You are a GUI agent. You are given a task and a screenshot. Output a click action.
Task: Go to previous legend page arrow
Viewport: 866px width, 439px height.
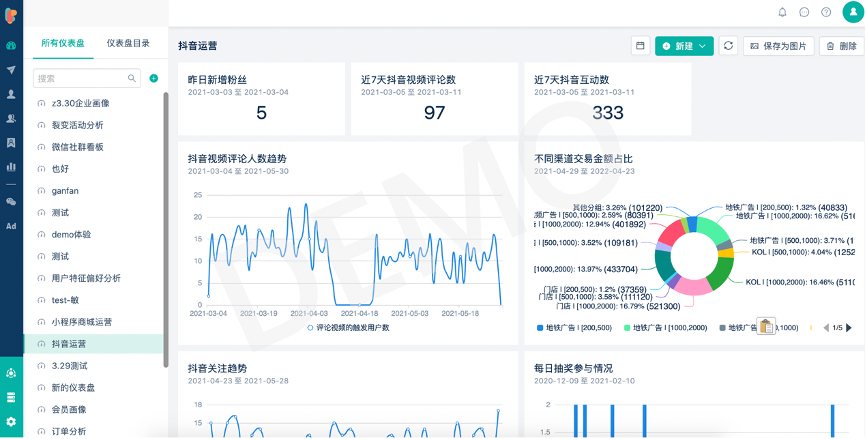(x=826, y=327)
